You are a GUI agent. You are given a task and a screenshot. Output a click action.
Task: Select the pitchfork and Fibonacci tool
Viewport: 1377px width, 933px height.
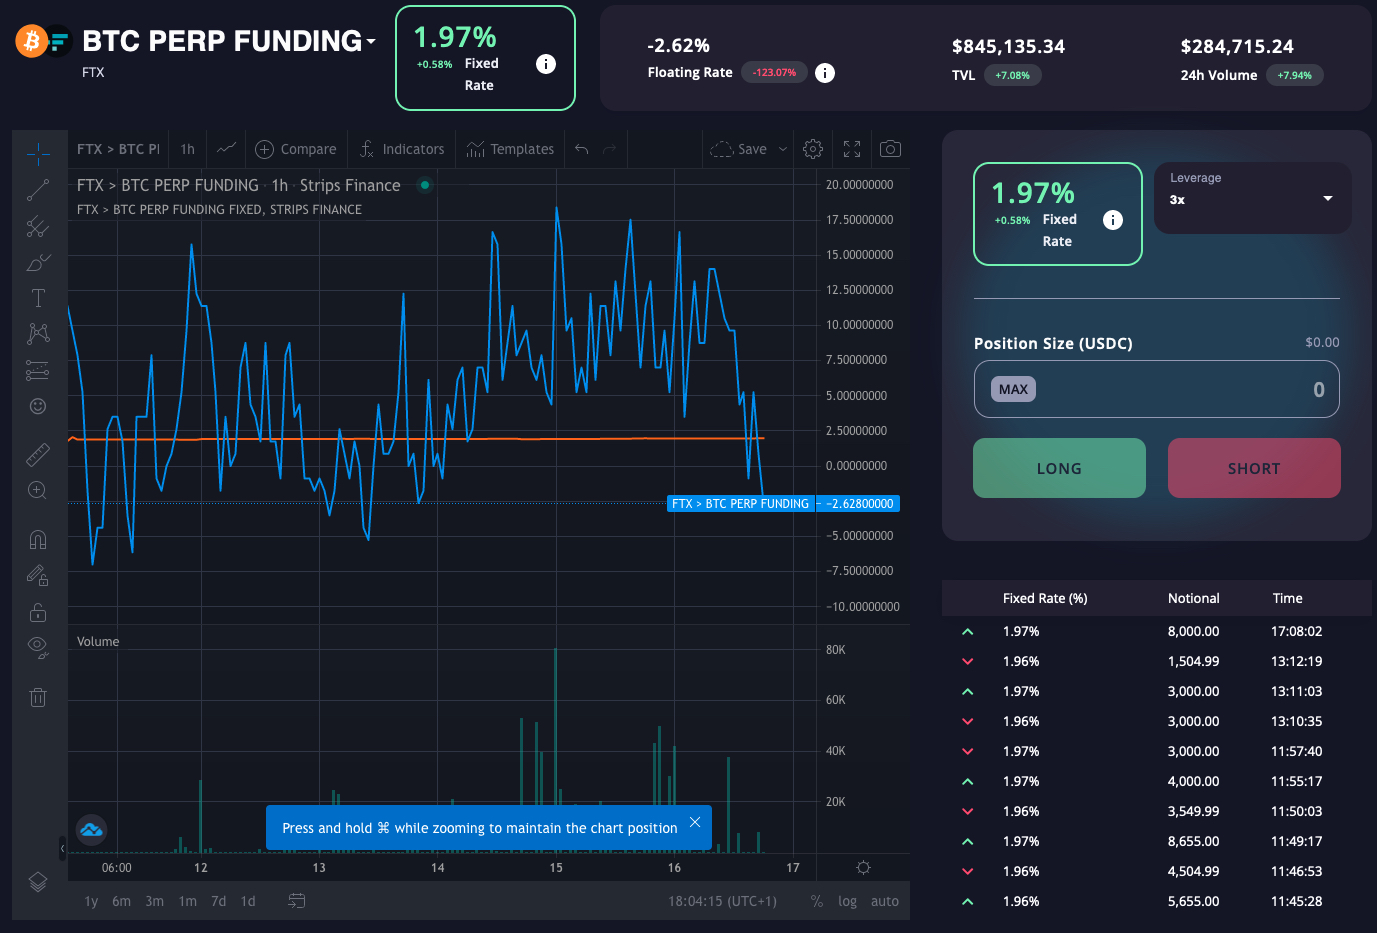tap(38, 227)
